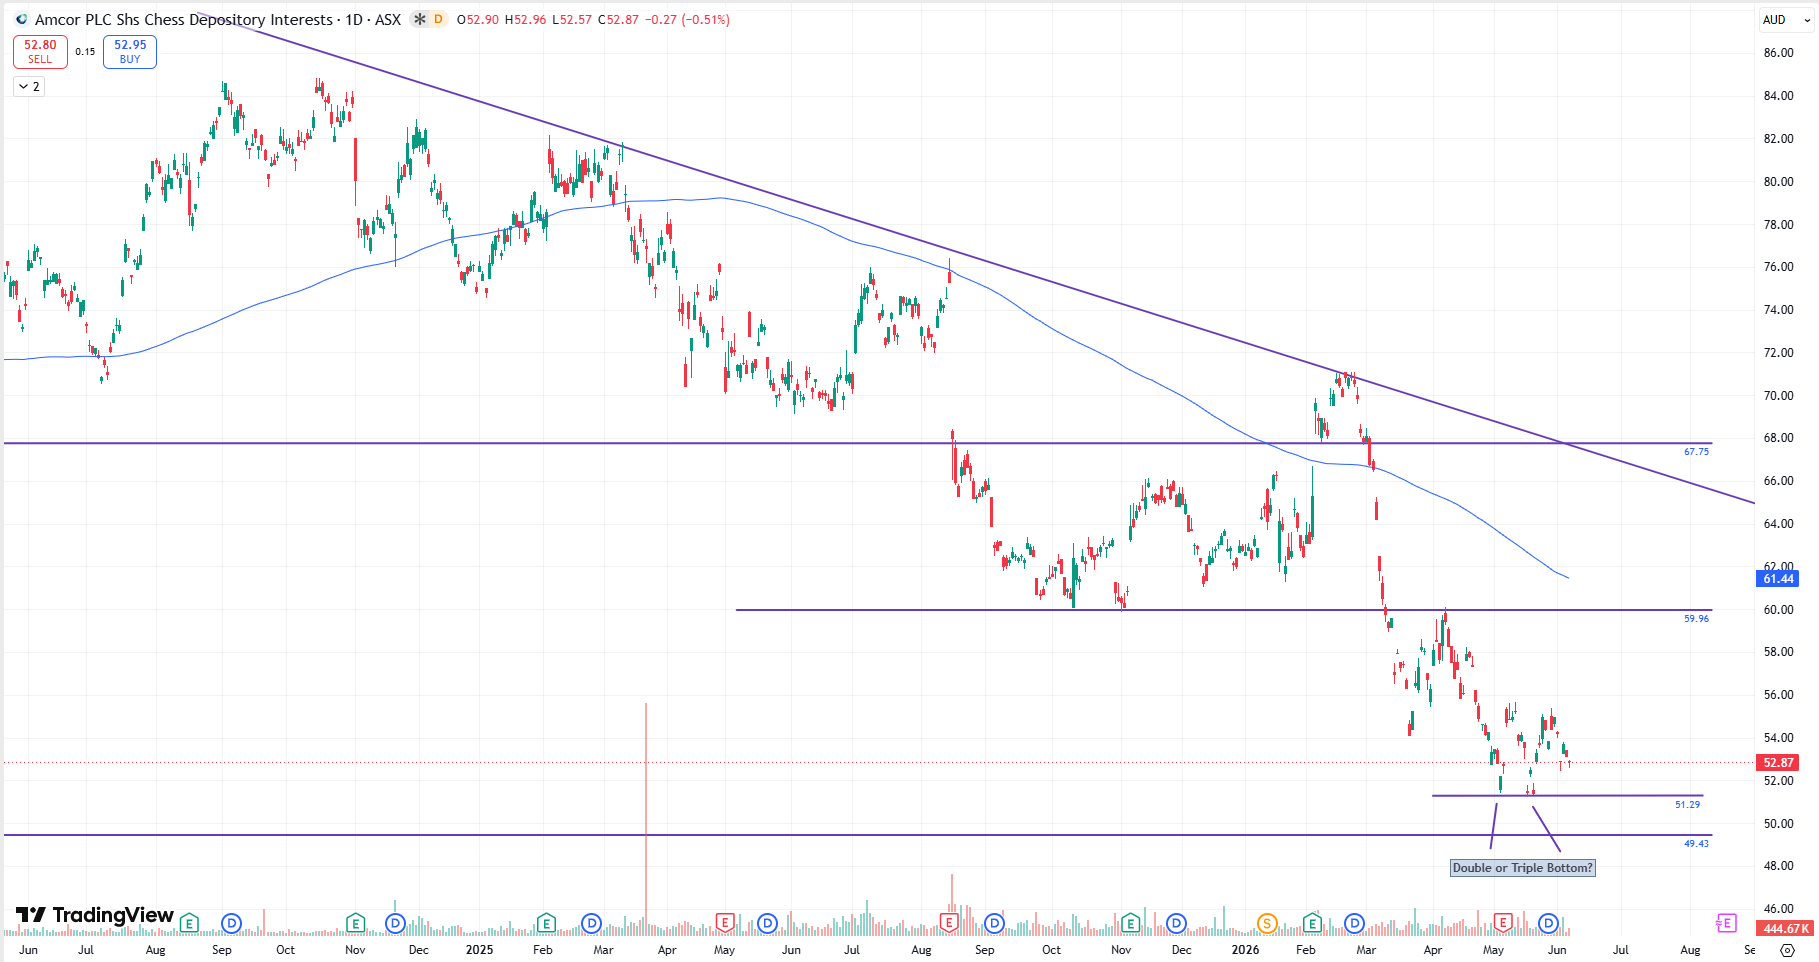Viewport: 1819px width, 962px height.
Task: Click the Amcor symbol logo icon
Action: [x=22, y=19]
